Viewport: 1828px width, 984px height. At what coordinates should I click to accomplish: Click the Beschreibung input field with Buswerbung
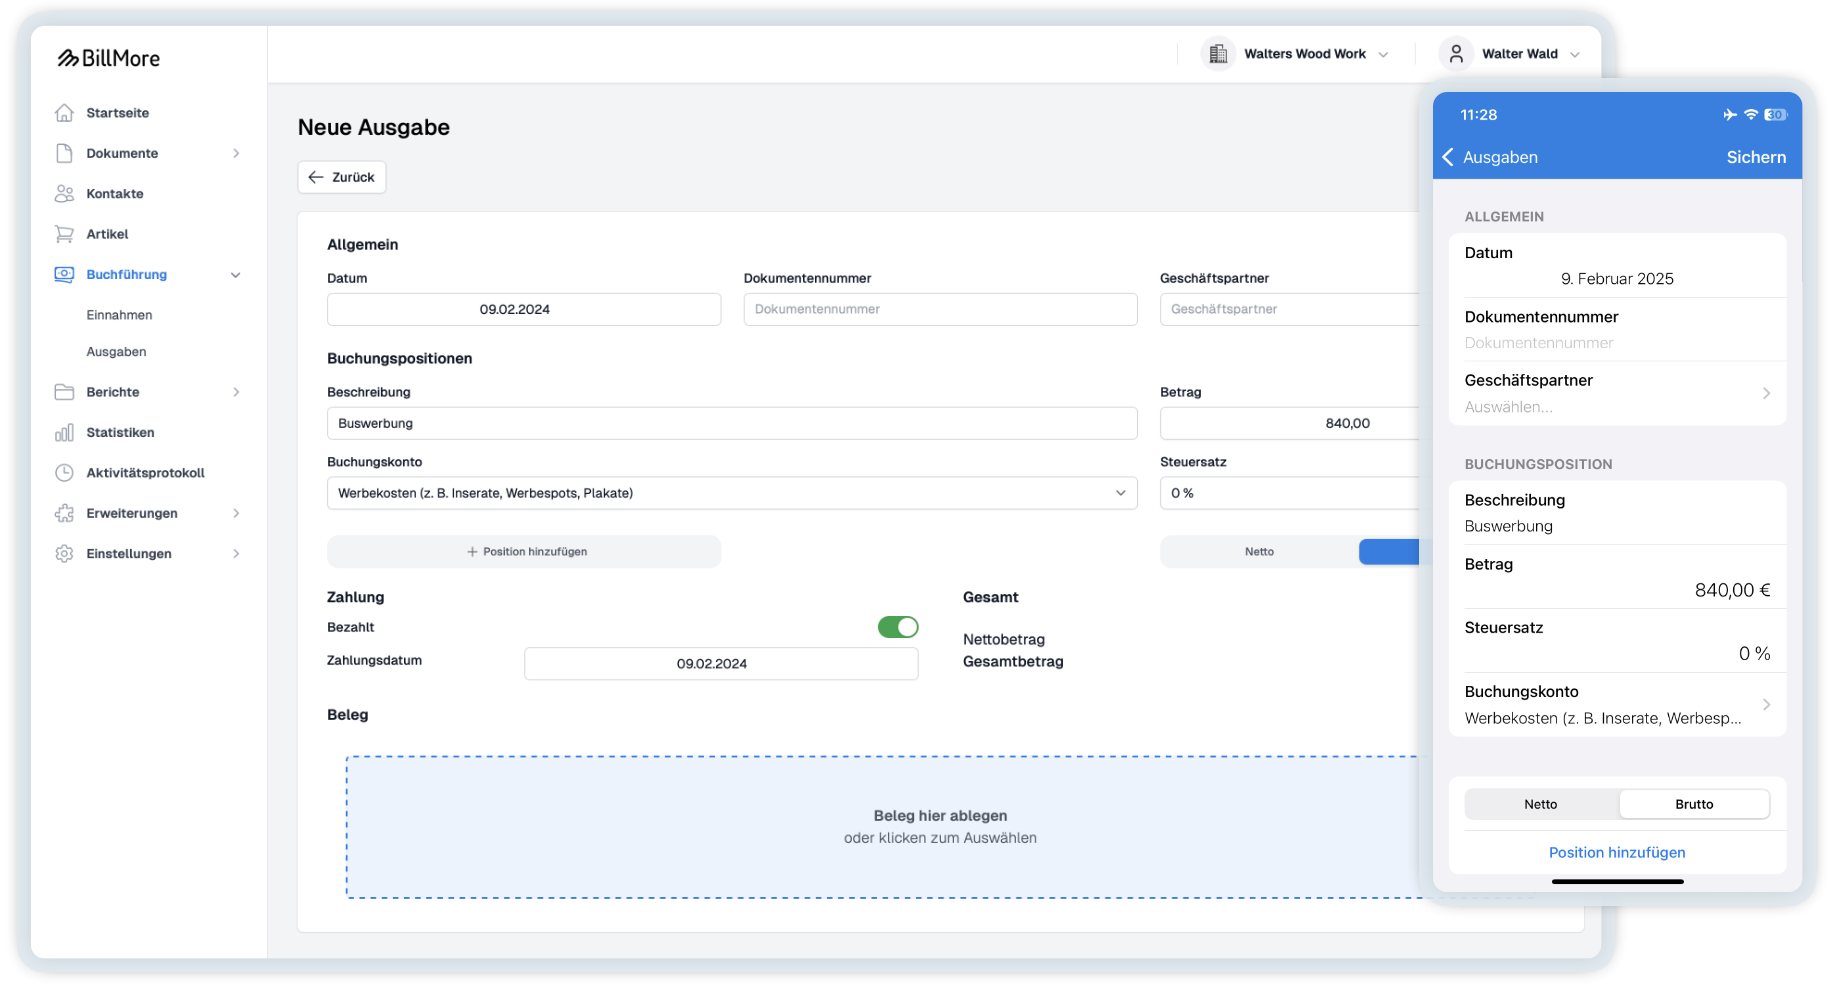point(732,423)
